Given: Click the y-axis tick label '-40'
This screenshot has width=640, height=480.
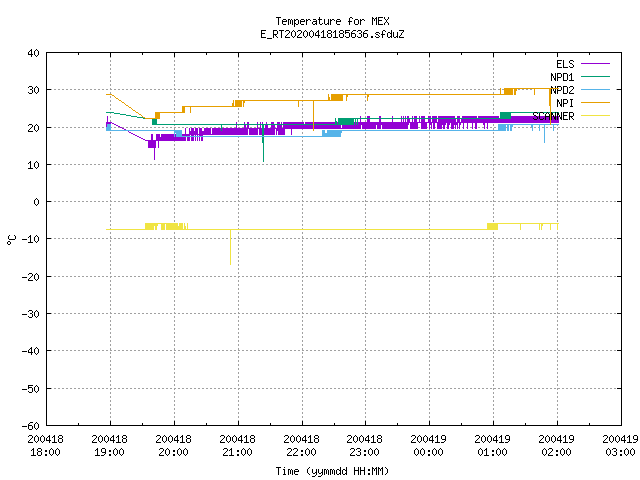Looking at the screenshot, I should tap(31, 351).
